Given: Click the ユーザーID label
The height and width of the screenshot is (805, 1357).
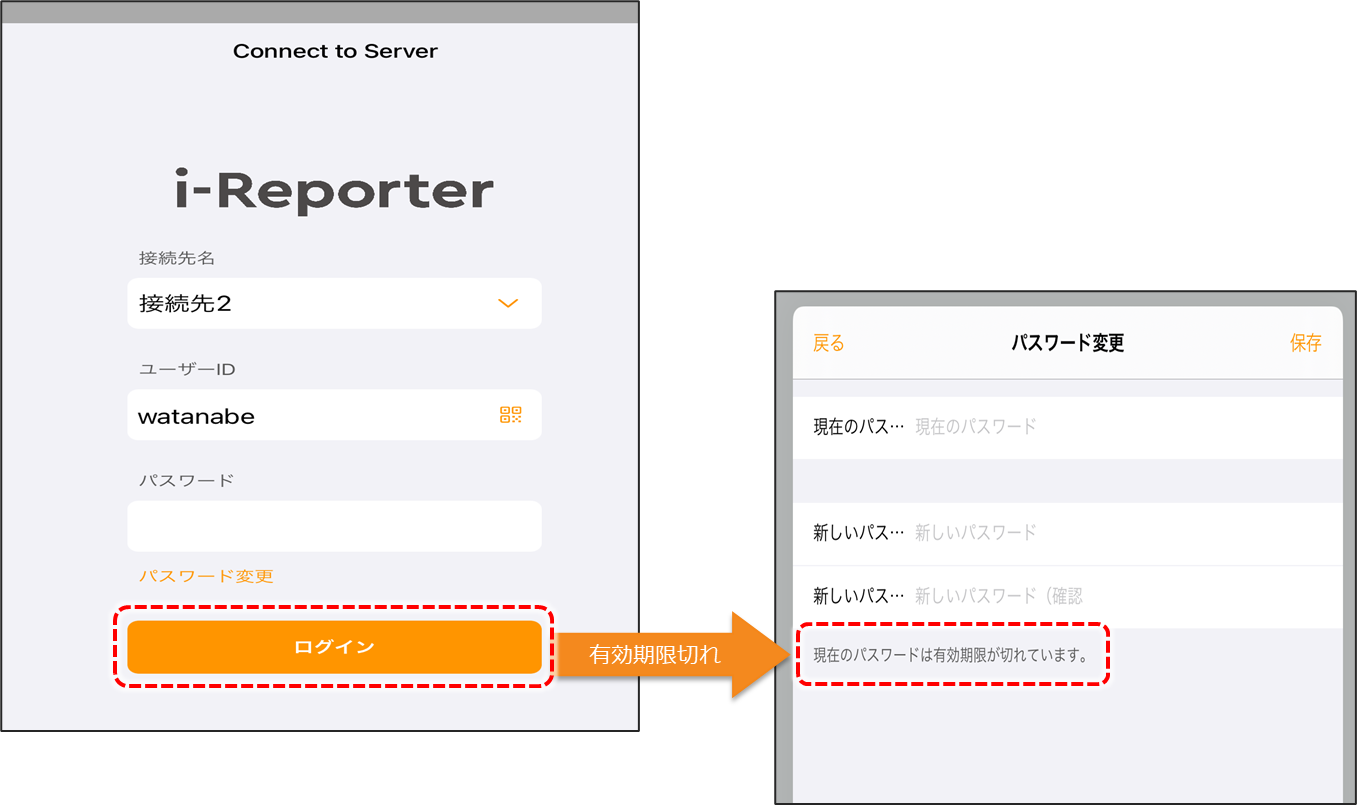Looking at the screenshot, I should (x=186, y=369).
